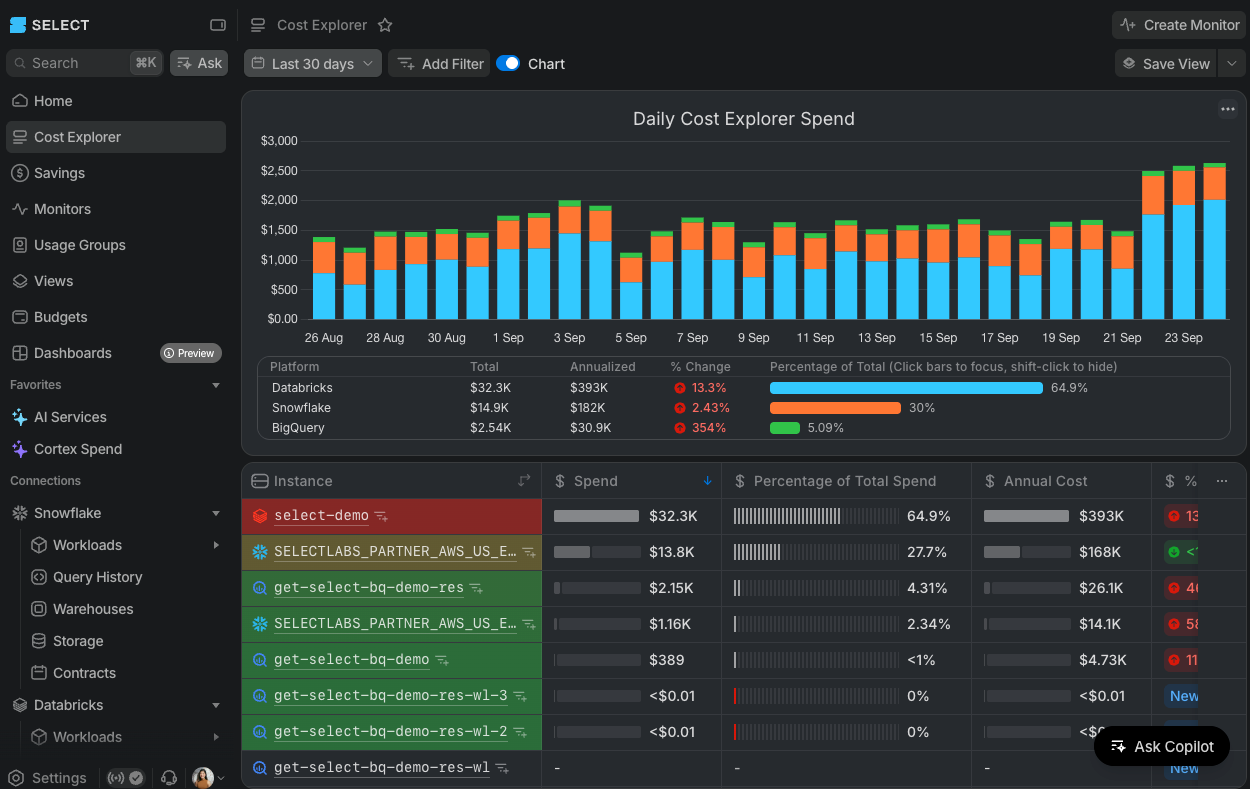
Task: Click the Create Monitor button
Action: 1180,25
